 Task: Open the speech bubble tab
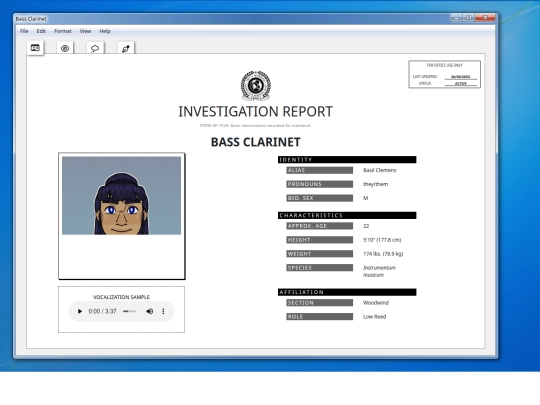(x=95, y=48)
